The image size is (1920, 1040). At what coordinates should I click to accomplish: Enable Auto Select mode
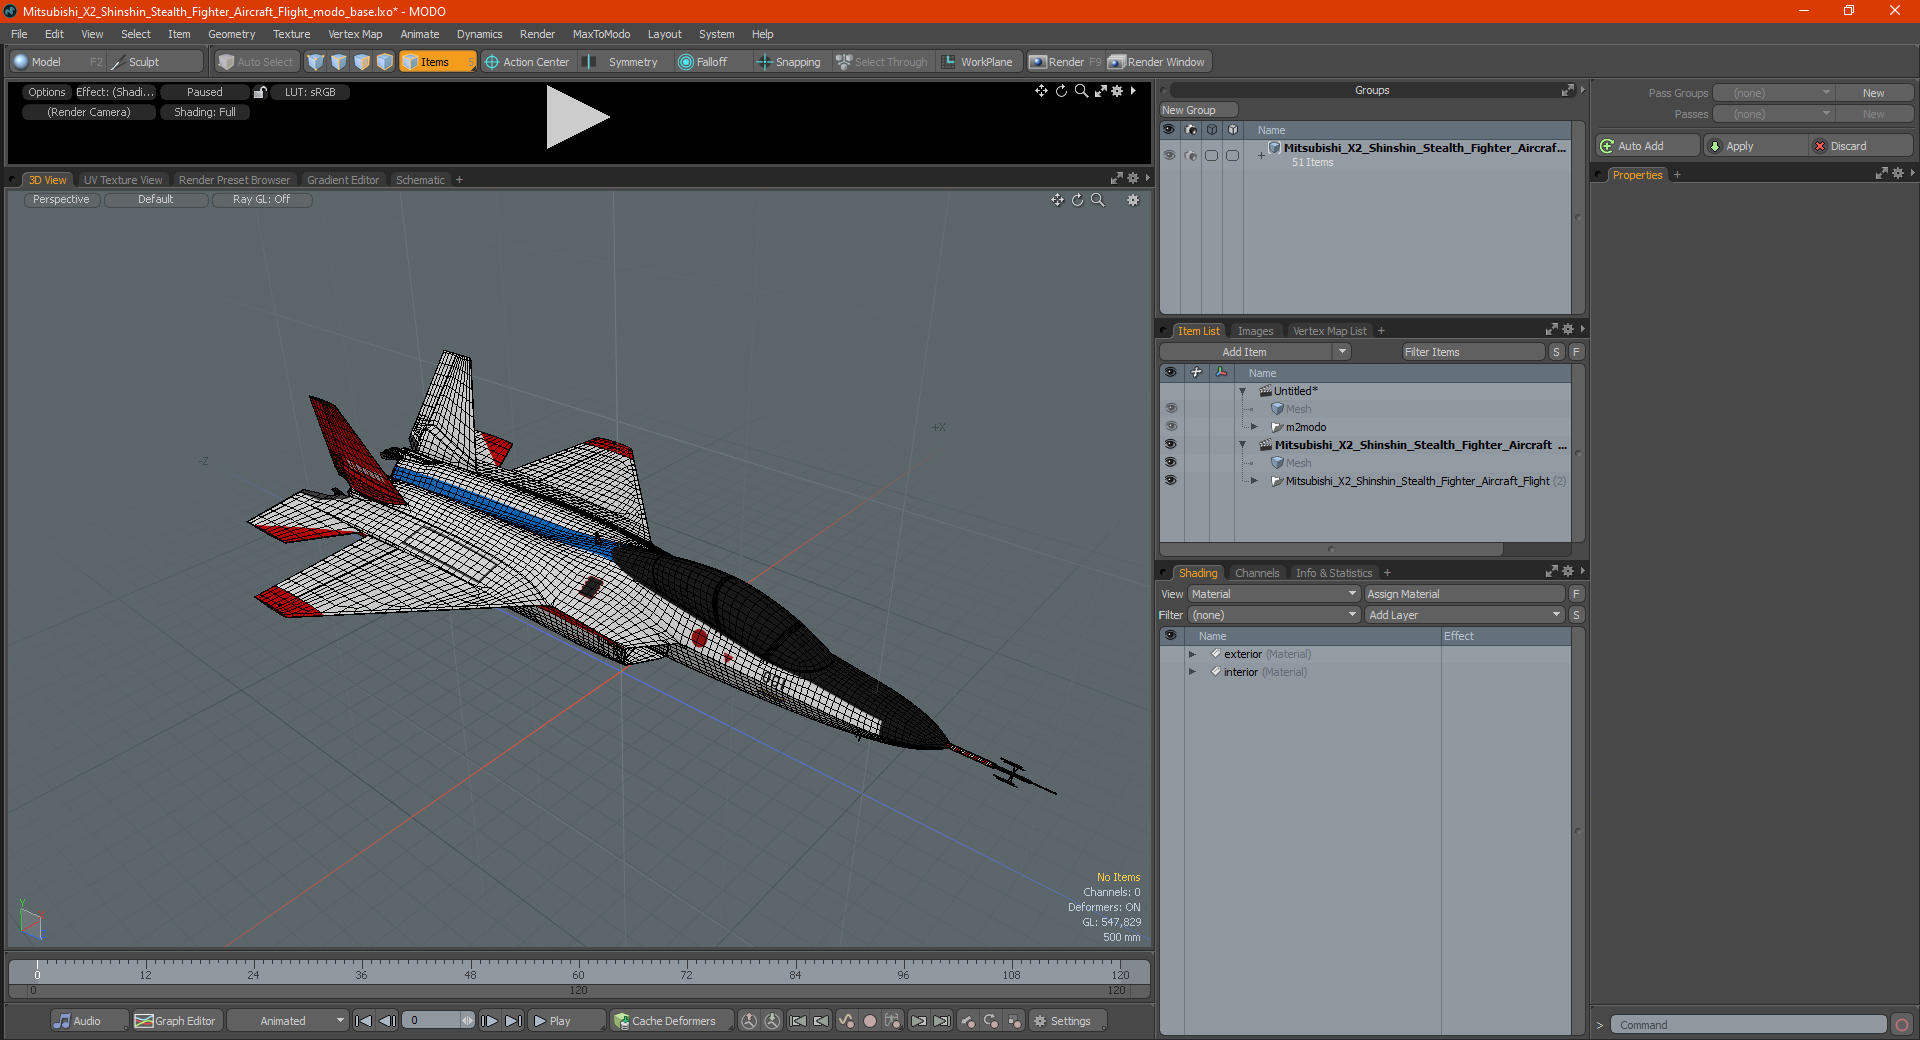coord(257,62)
